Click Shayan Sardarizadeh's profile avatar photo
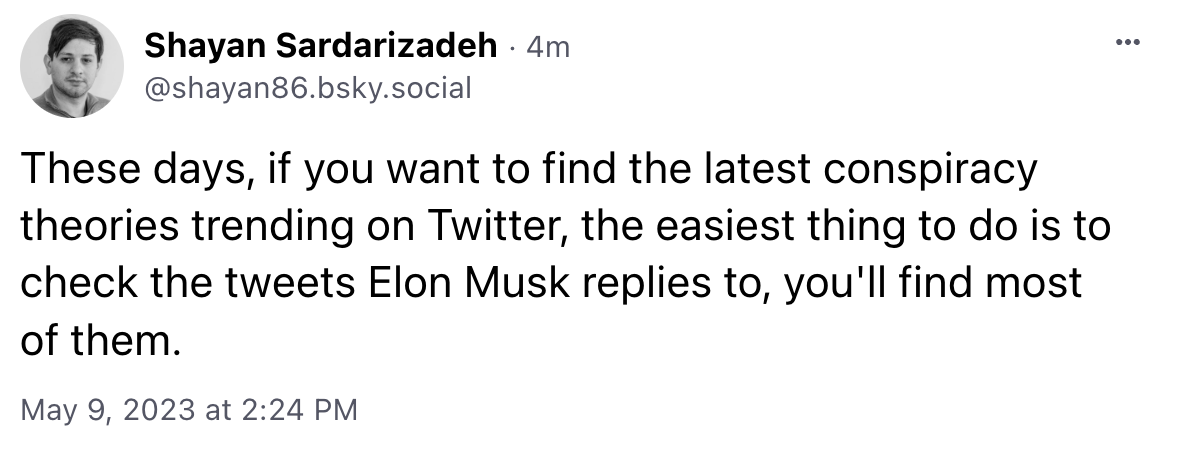 (72, 66)
